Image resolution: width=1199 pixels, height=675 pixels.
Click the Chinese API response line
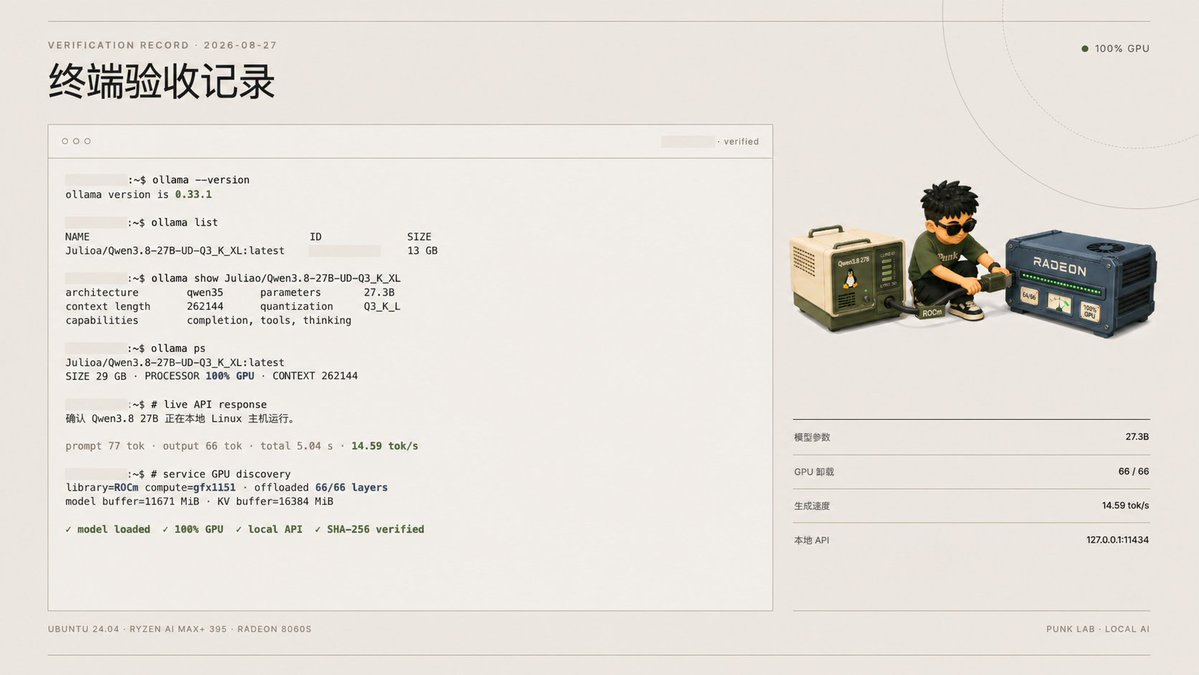(180, 419)
